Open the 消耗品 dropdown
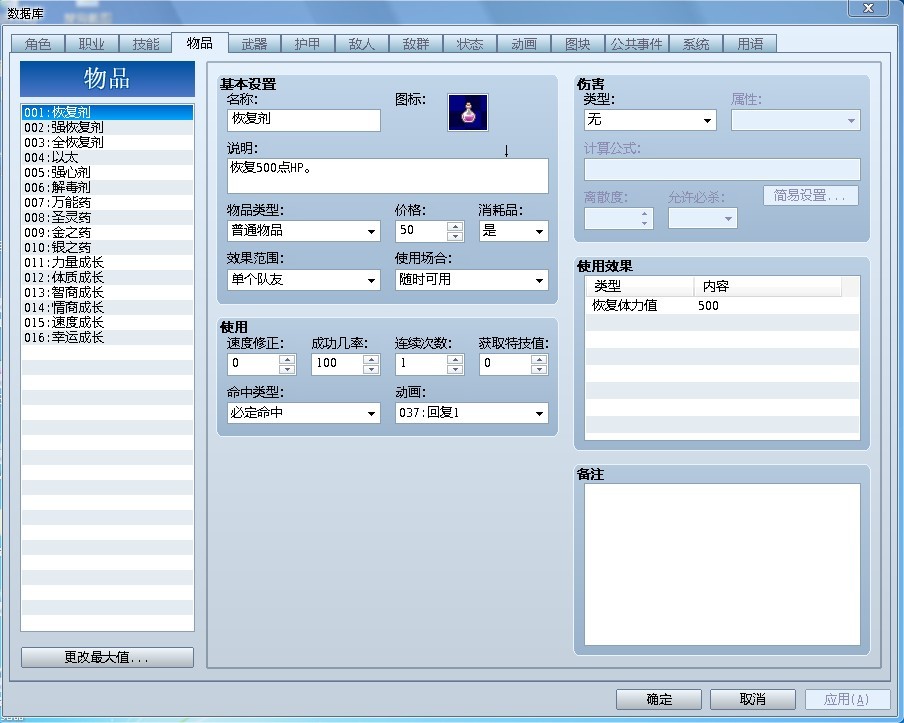 [x=513, y=231]
